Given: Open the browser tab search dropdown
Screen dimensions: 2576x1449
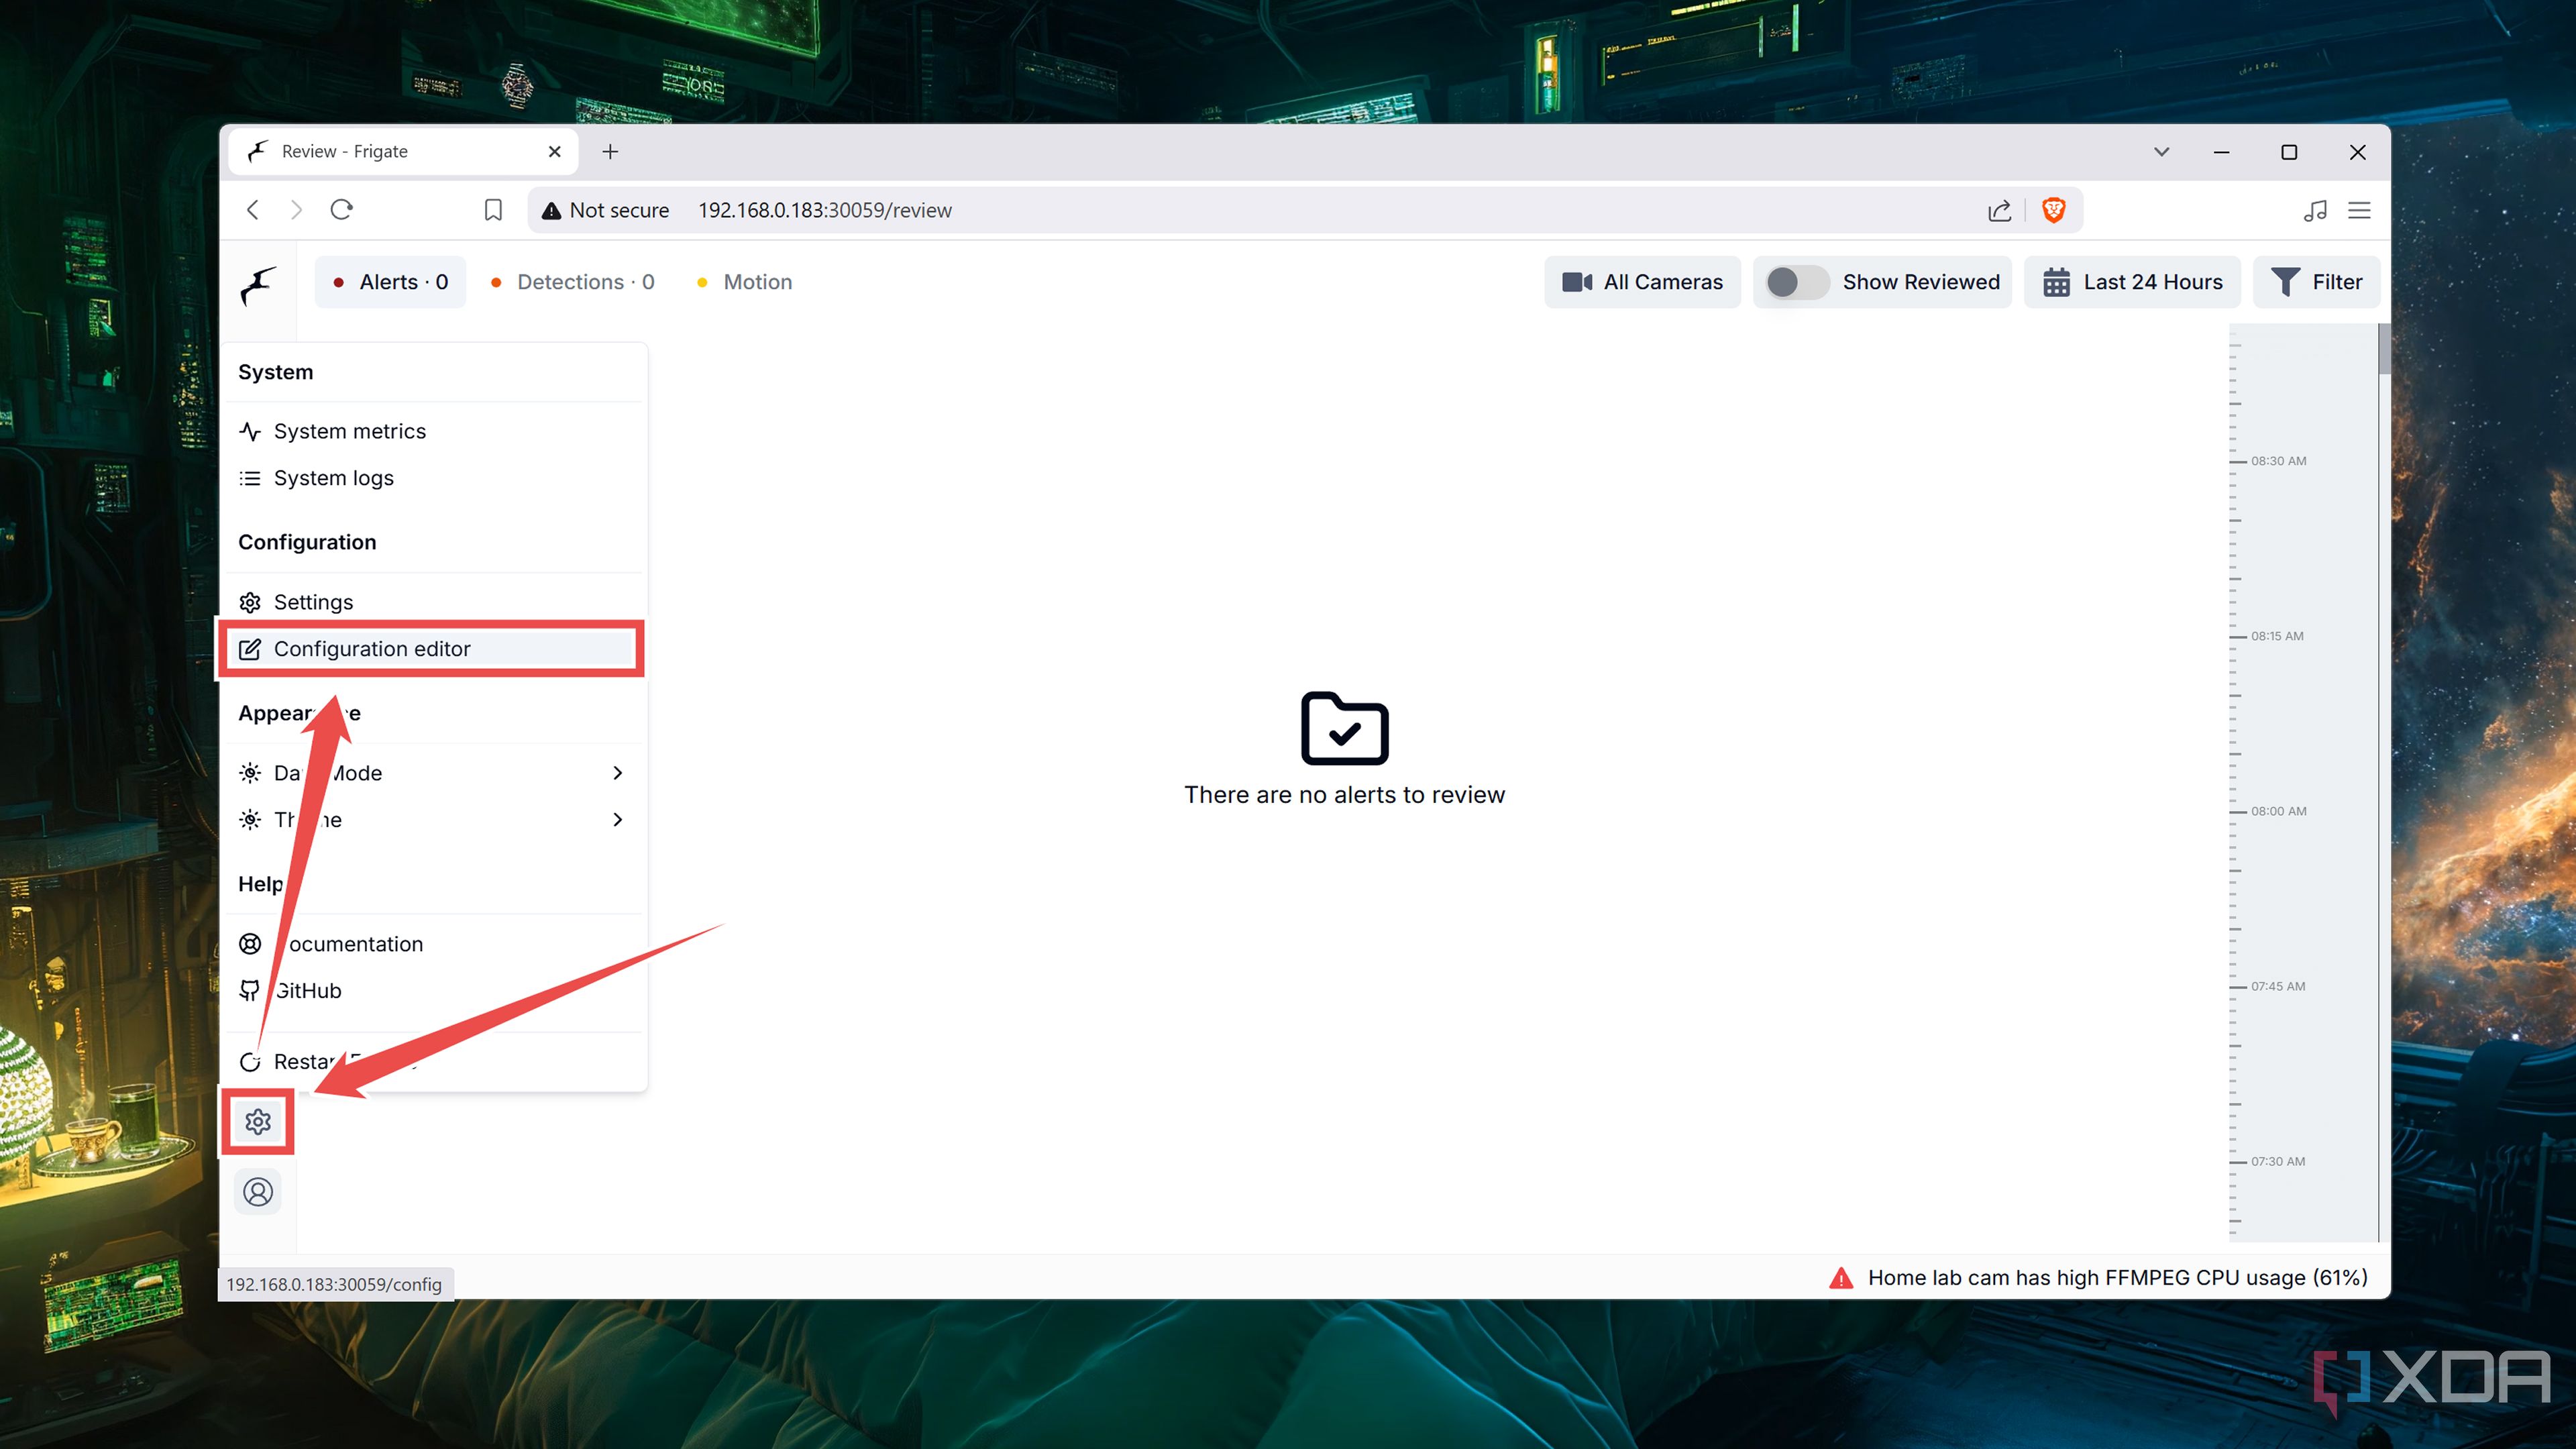Looking at the screenshot, I should (x=2161, y=152).
